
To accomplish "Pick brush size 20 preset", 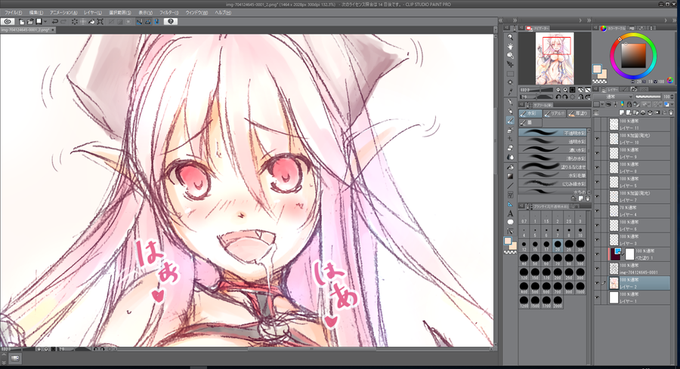I will [x=558, y=245].
